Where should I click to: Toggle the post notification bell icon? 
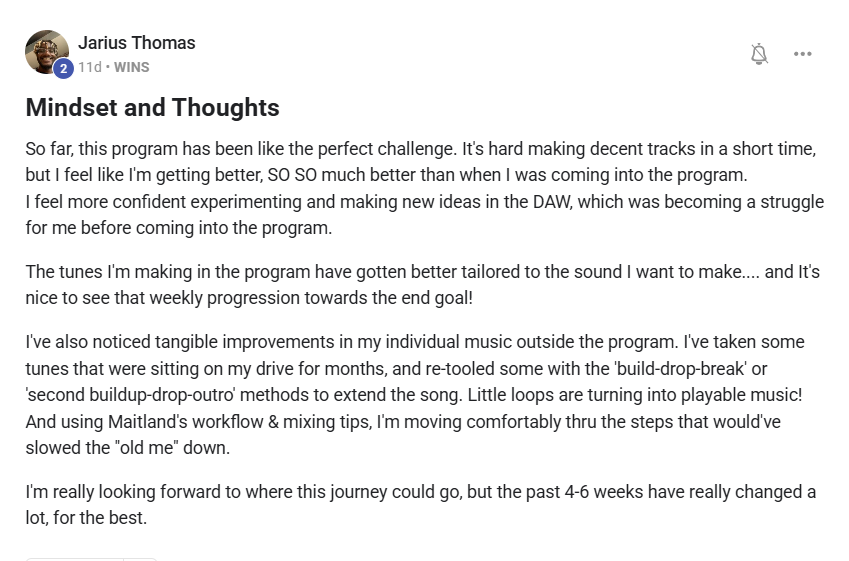(x=759, y=54)
